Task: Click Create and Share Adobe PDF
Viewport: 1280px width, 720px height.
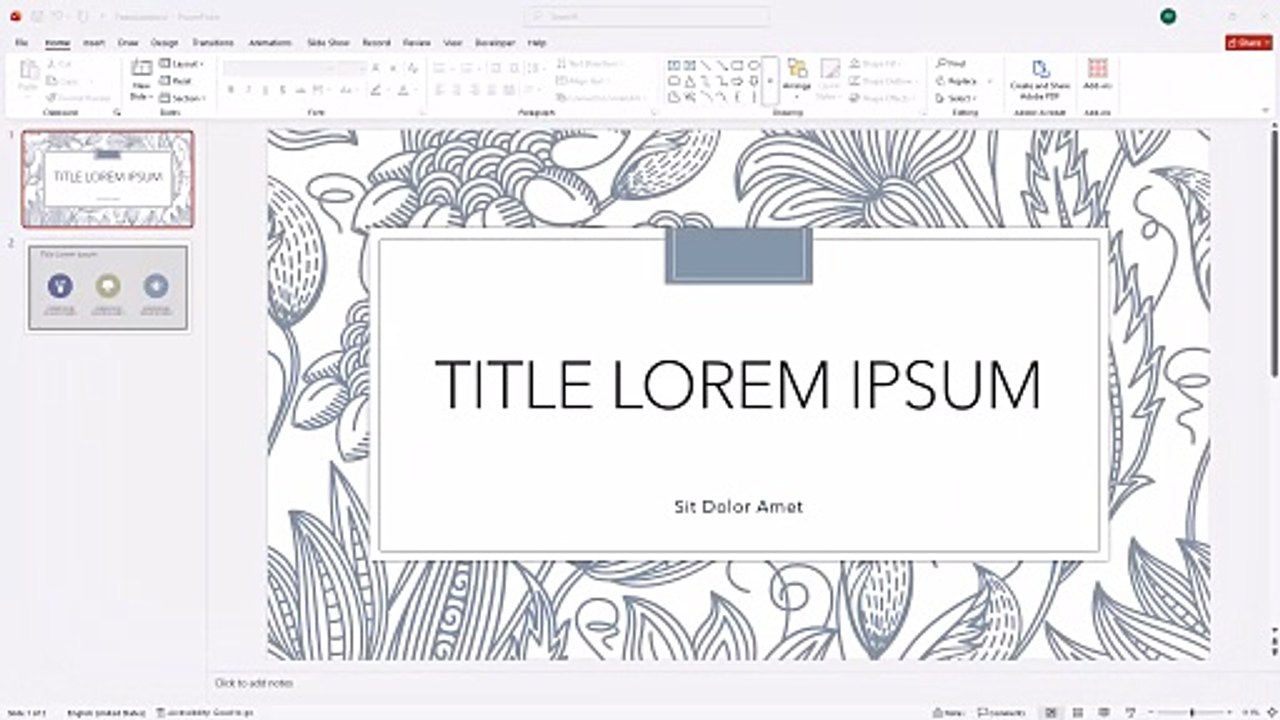Action: pos(1040,79)
